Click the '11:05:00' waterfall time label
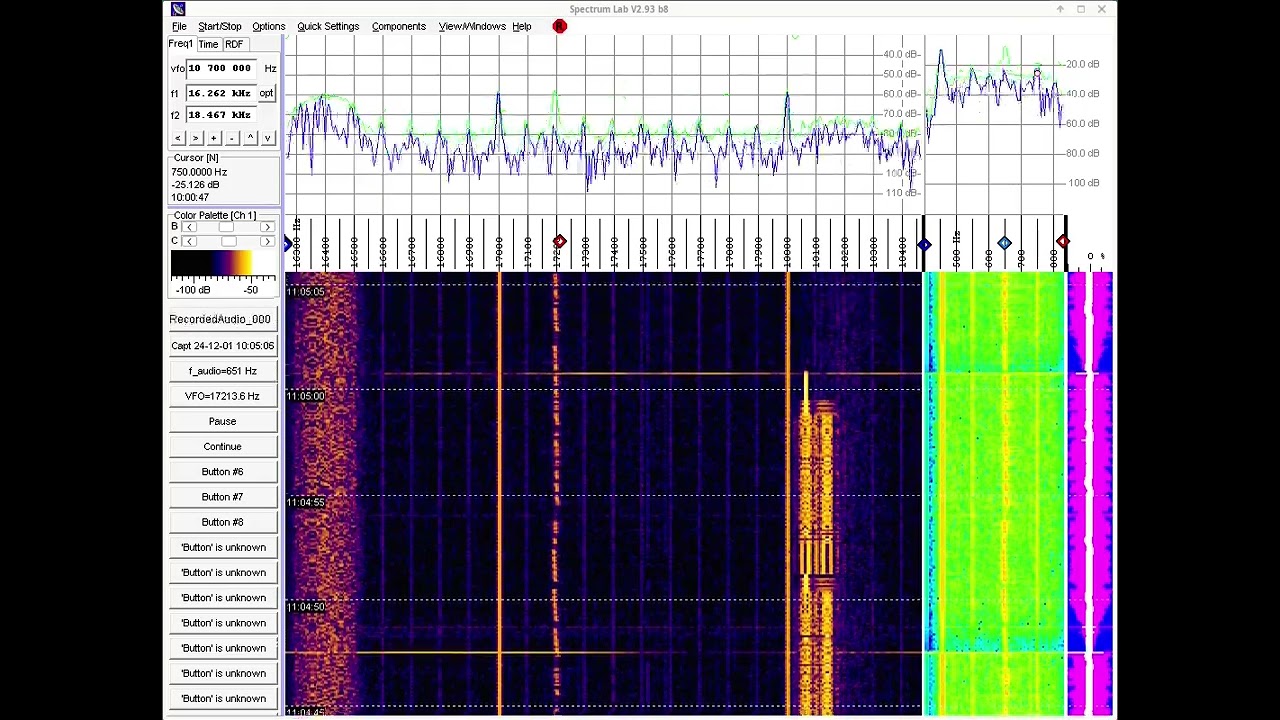The width and height of the screenshot is (1280, 720). tap(306, 396)
